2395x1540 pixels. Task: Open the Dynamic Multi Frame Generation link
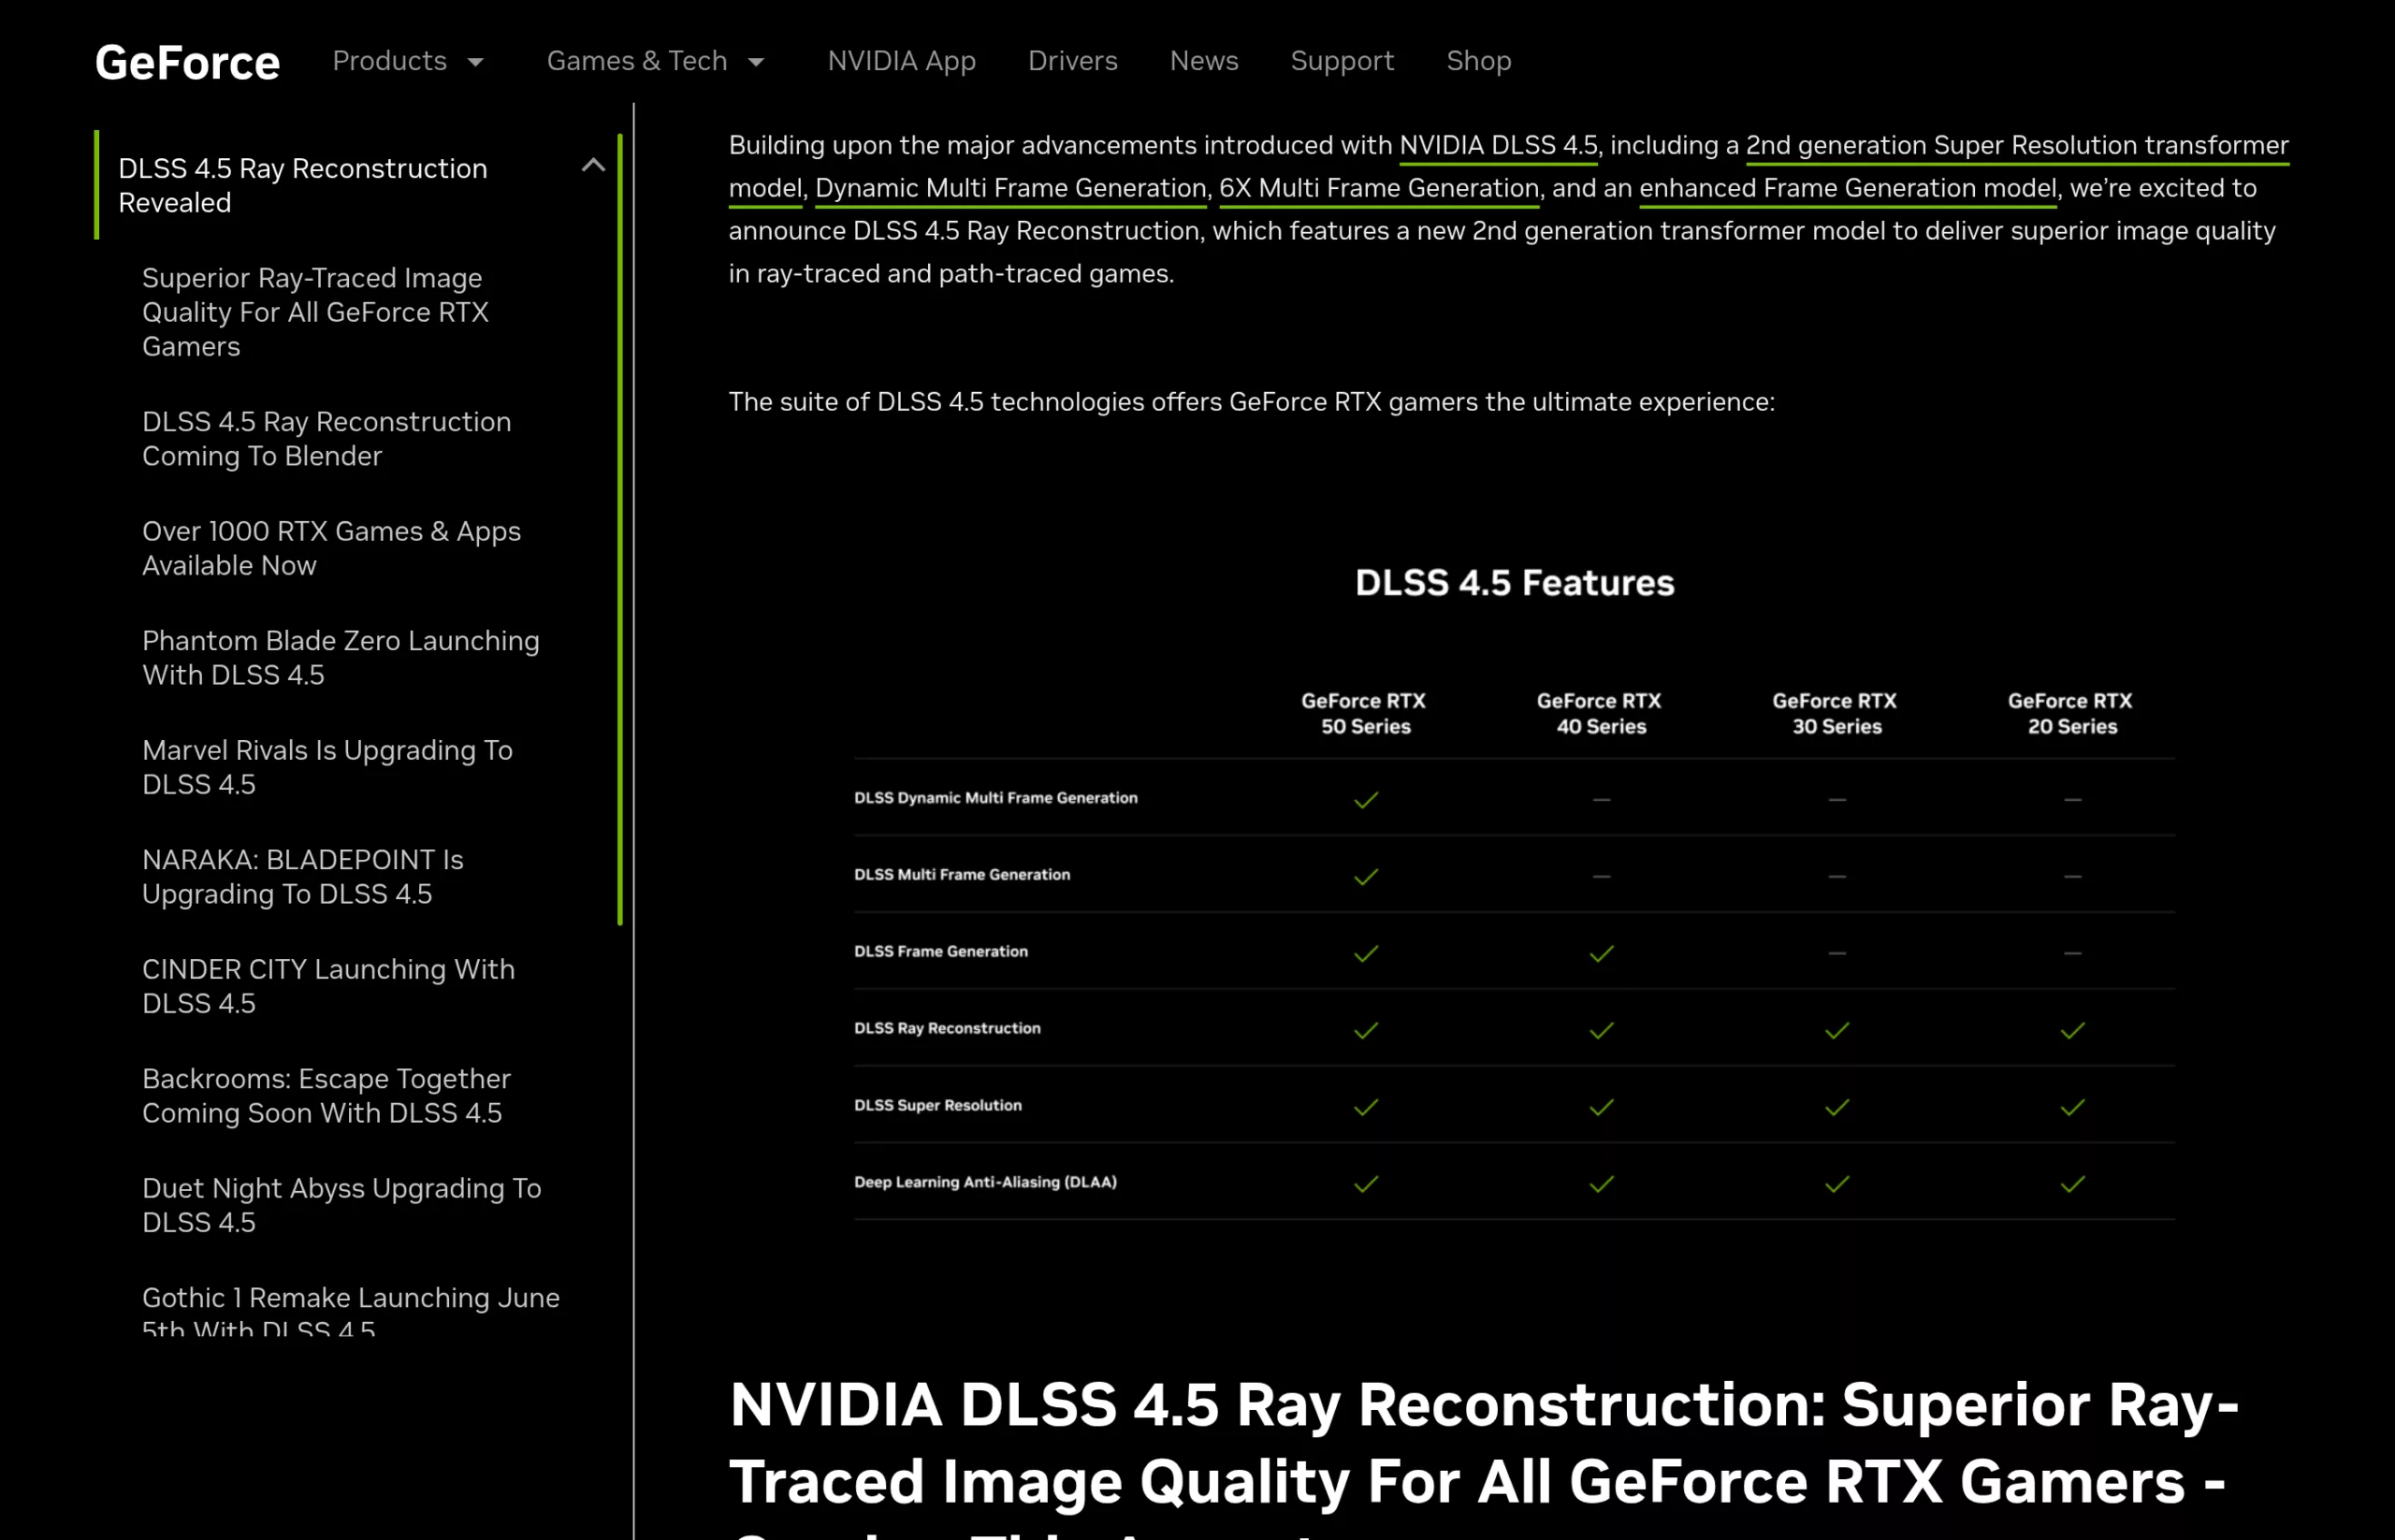pos(1011,189)
